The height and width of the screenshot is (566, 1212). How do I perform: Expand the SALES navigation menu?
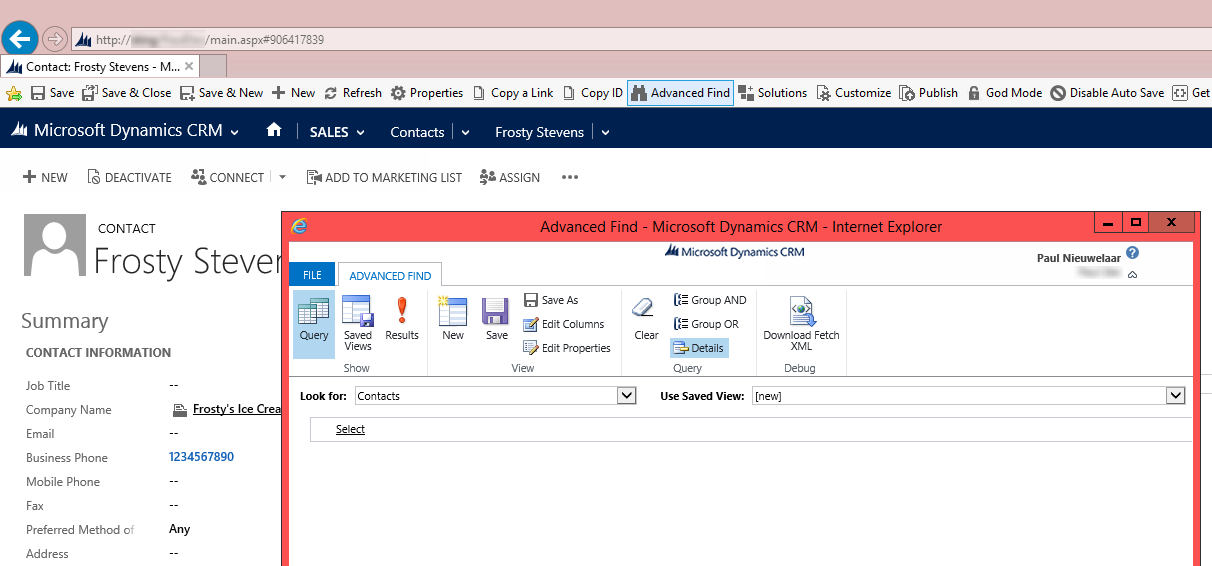(x=337, y=132)
